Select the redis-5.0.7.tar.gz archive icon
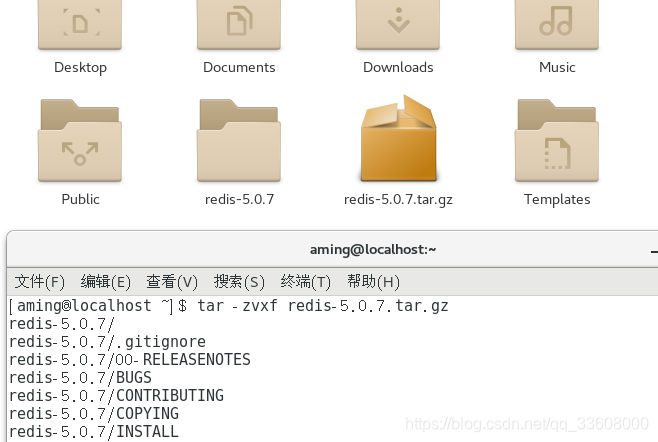Image resolution: width=658 pixels, height=442 pixels. (x=398, y=138)
